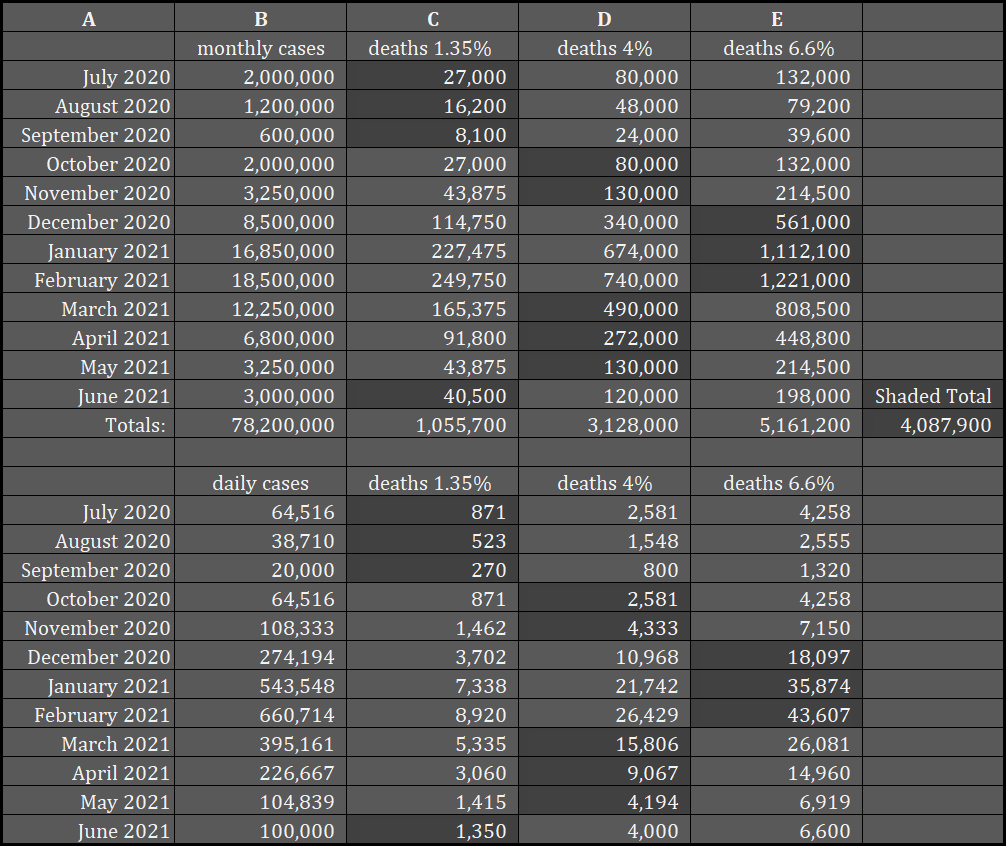Select the 1,055,700 totals cell
The width and height of the screenshot is (1006, 846).
(432, 425)
